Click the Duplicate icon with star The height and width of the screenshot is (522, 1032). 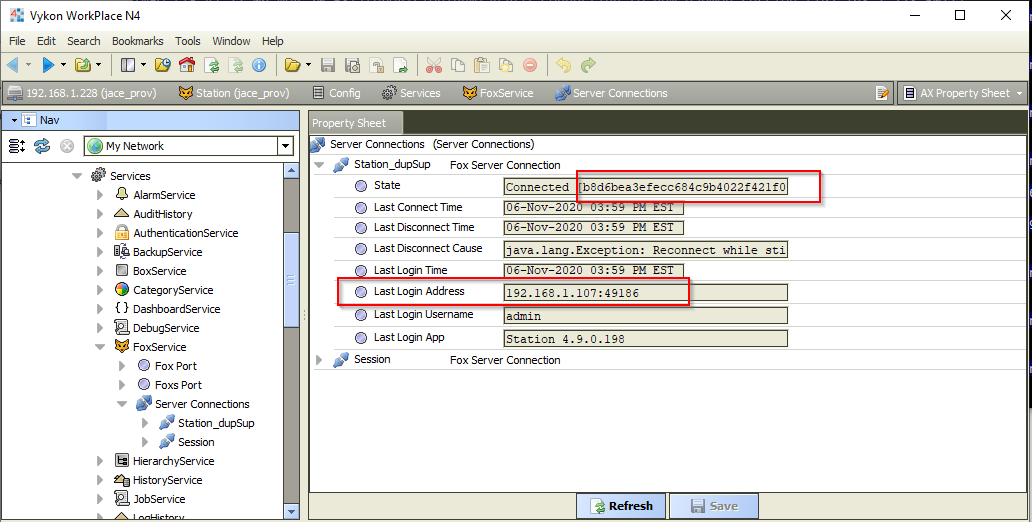click(x=505, y=65)
